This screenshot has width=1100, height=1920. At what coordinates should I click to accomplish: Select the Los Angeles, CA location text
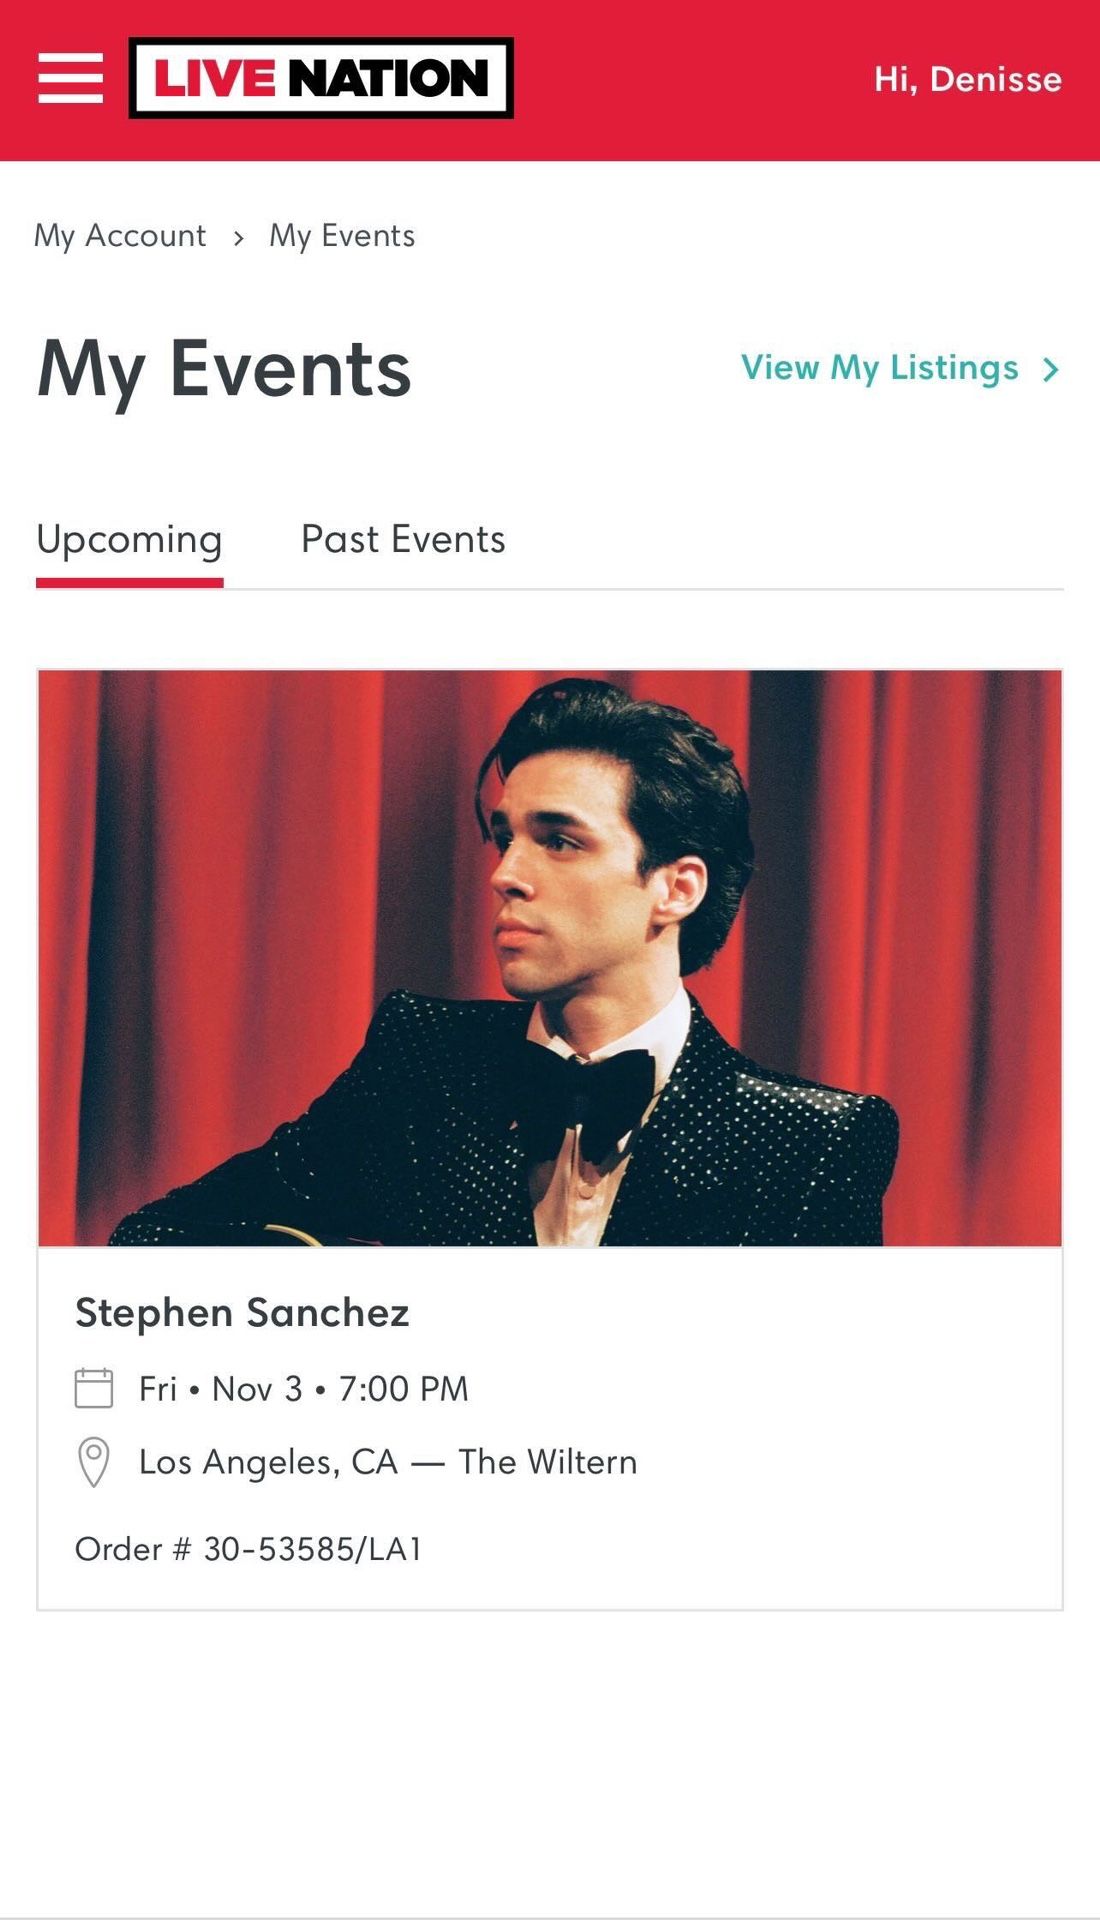coord(268,1462)
